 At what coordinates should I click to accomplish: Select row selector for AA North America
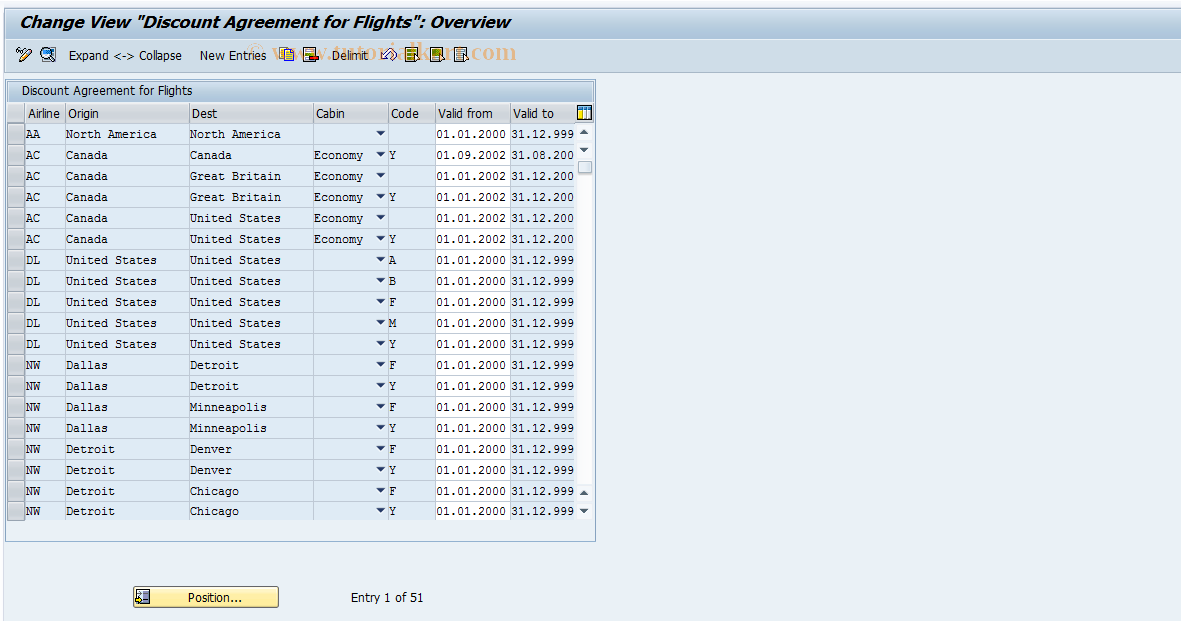pyautogui.click(x=16, y=134)
